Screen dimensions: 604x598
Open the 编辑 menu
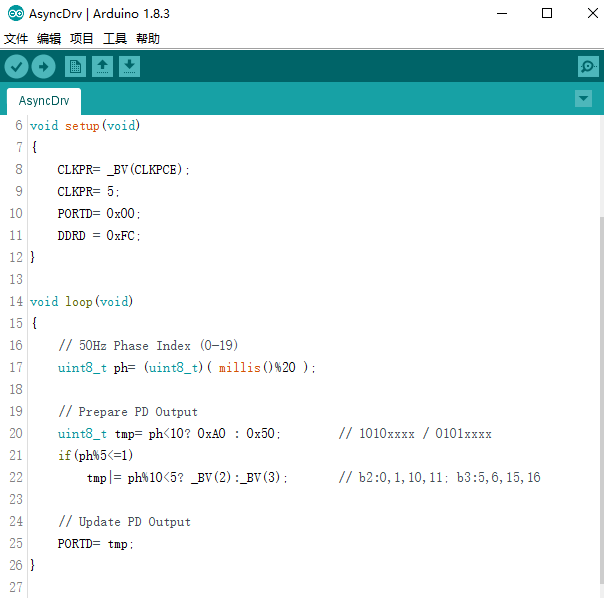(49, 39)
